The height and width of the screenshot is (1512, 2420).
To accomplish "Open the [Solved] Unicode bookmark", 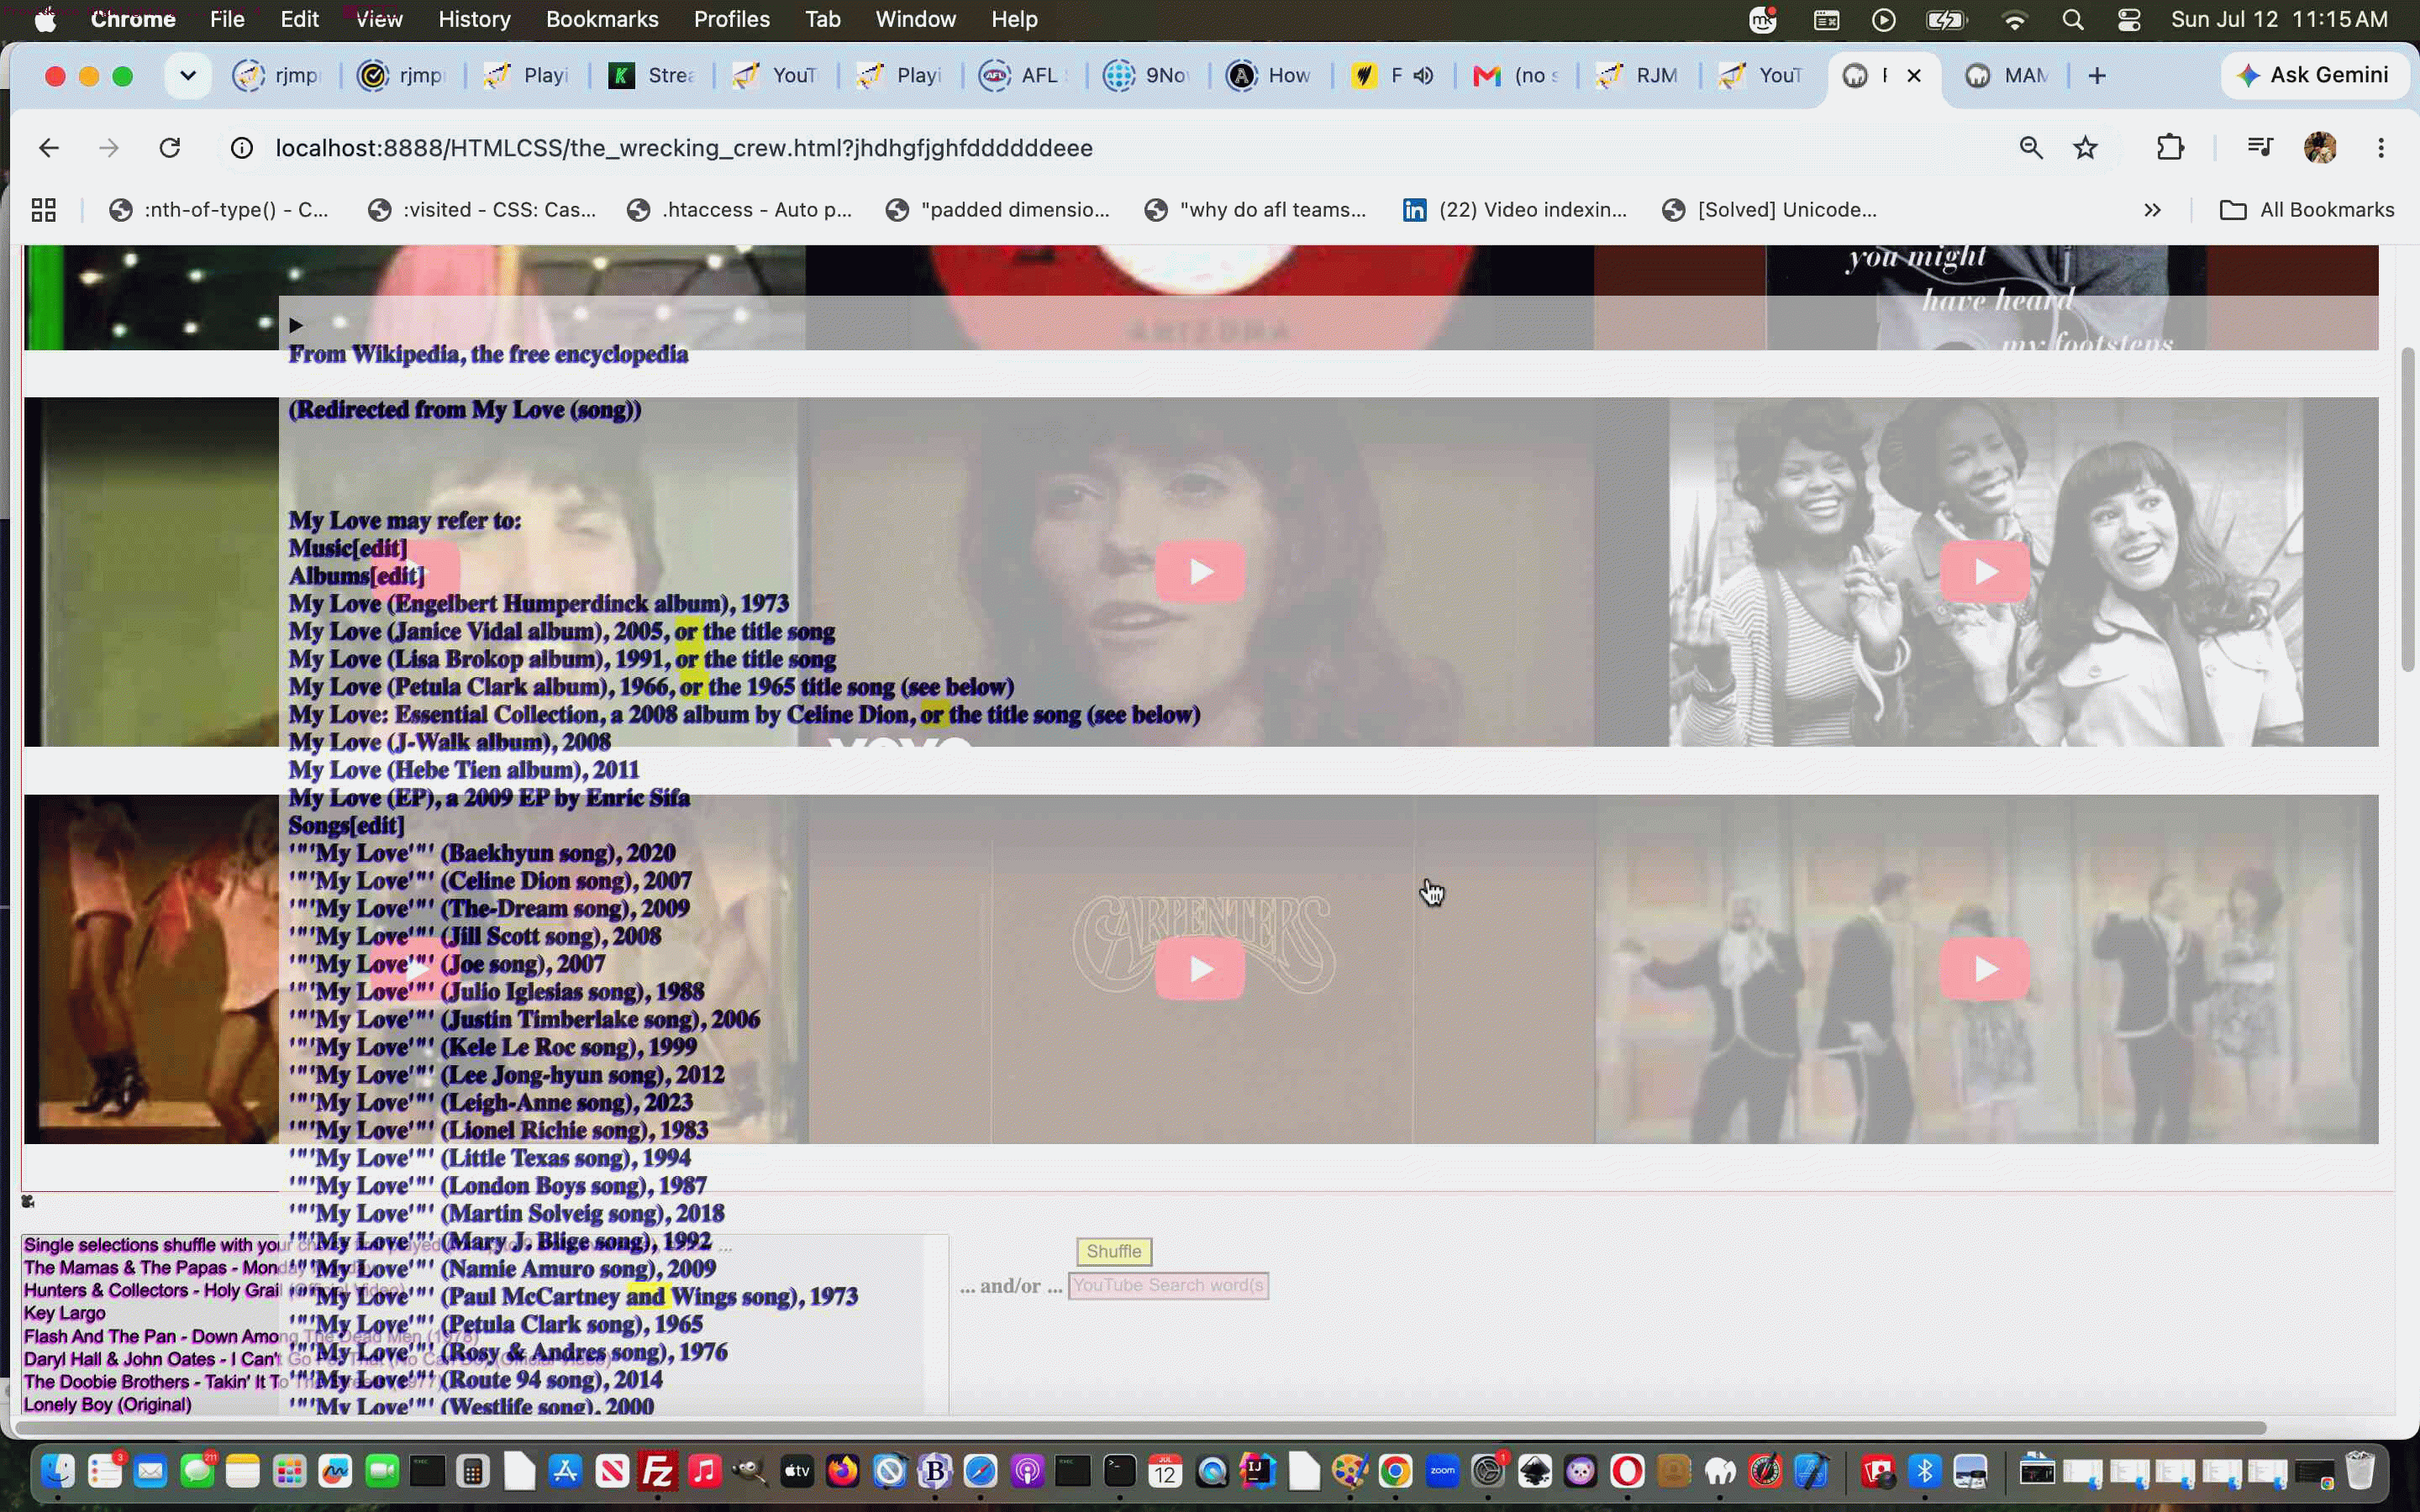I will (1769, 210).
